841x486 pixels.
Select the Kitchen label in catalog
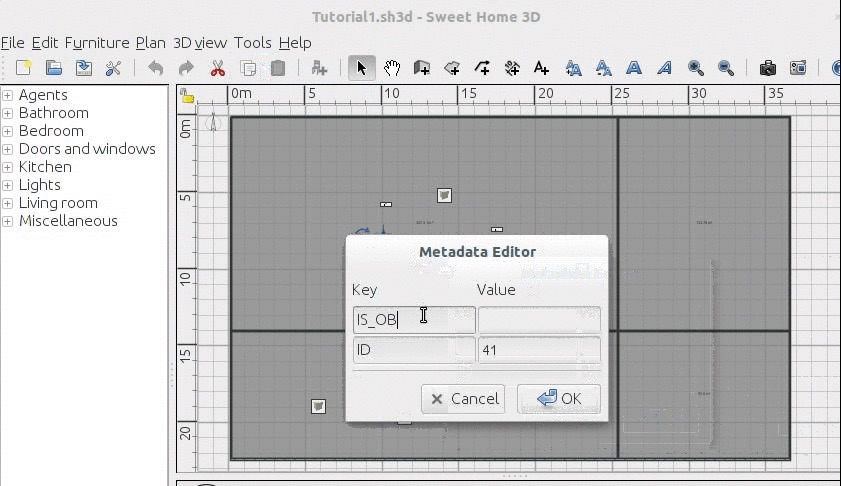(45, 167)
